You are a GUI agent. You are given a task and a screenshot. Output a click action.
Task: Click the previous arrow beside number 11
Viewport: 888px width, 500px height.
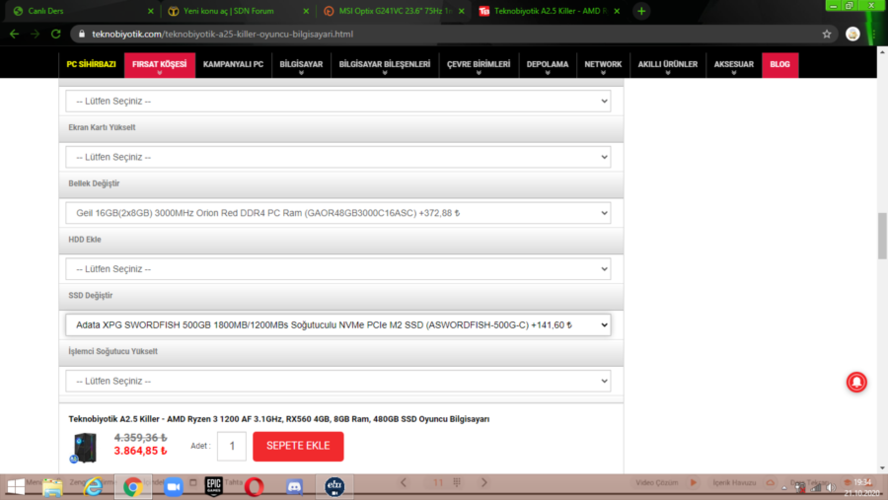403,482
